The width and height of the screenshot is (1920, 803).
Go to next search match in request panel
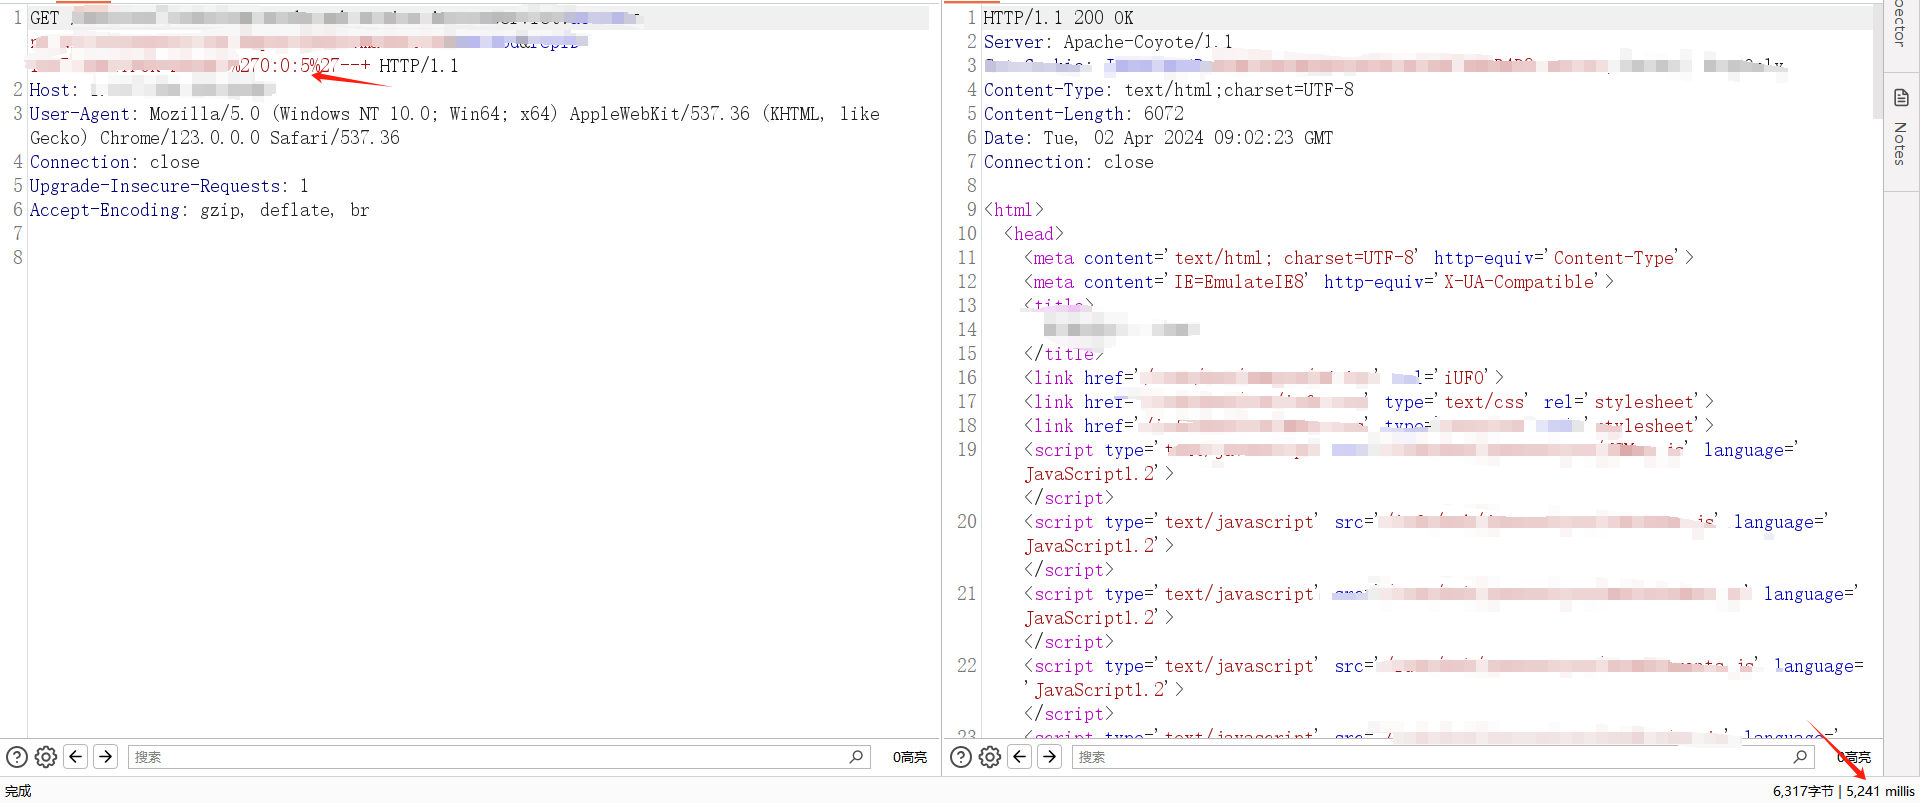pyautogui.click(x=106, y=757)
